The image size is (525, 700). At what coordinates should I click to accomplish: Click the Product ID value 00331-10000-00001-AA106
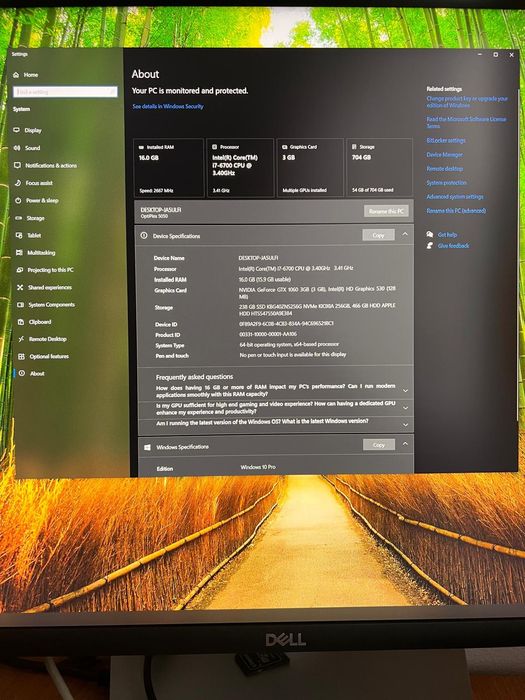pyautogui.click(x=268, y=334)
